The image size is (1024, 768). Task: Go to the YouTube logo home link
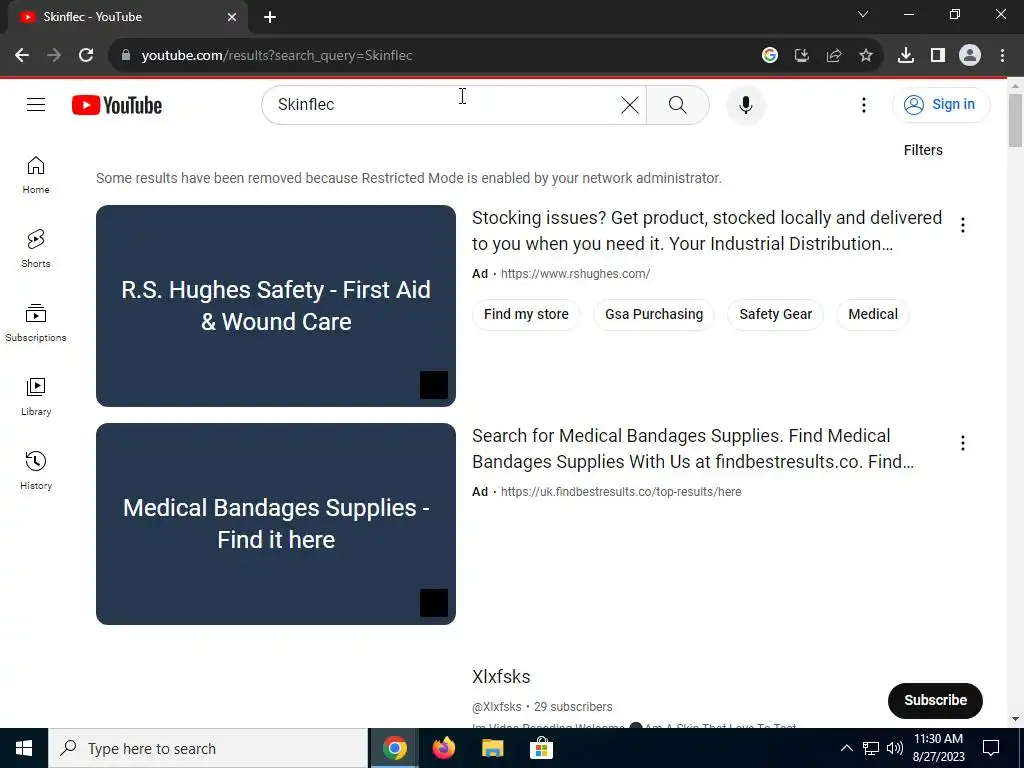coord(117,105)
